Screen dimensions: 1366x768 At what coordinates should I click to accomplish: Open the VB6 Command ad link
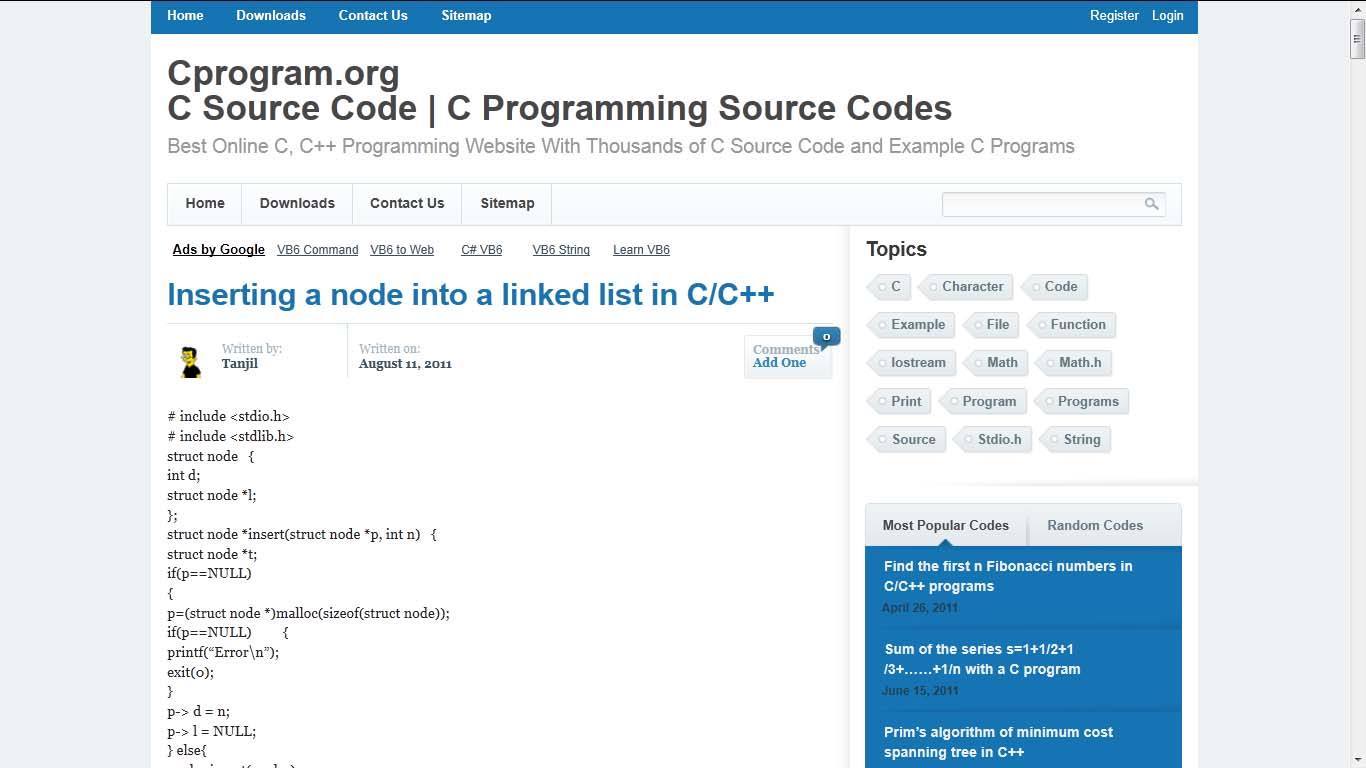tap(317, 250)
